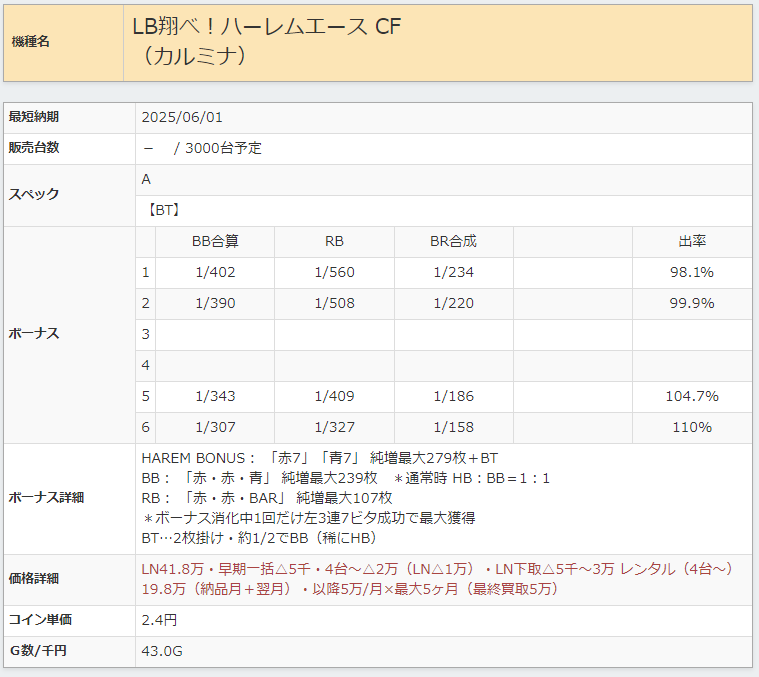Click the 'G数/千円' row label

tap(38, 651)
